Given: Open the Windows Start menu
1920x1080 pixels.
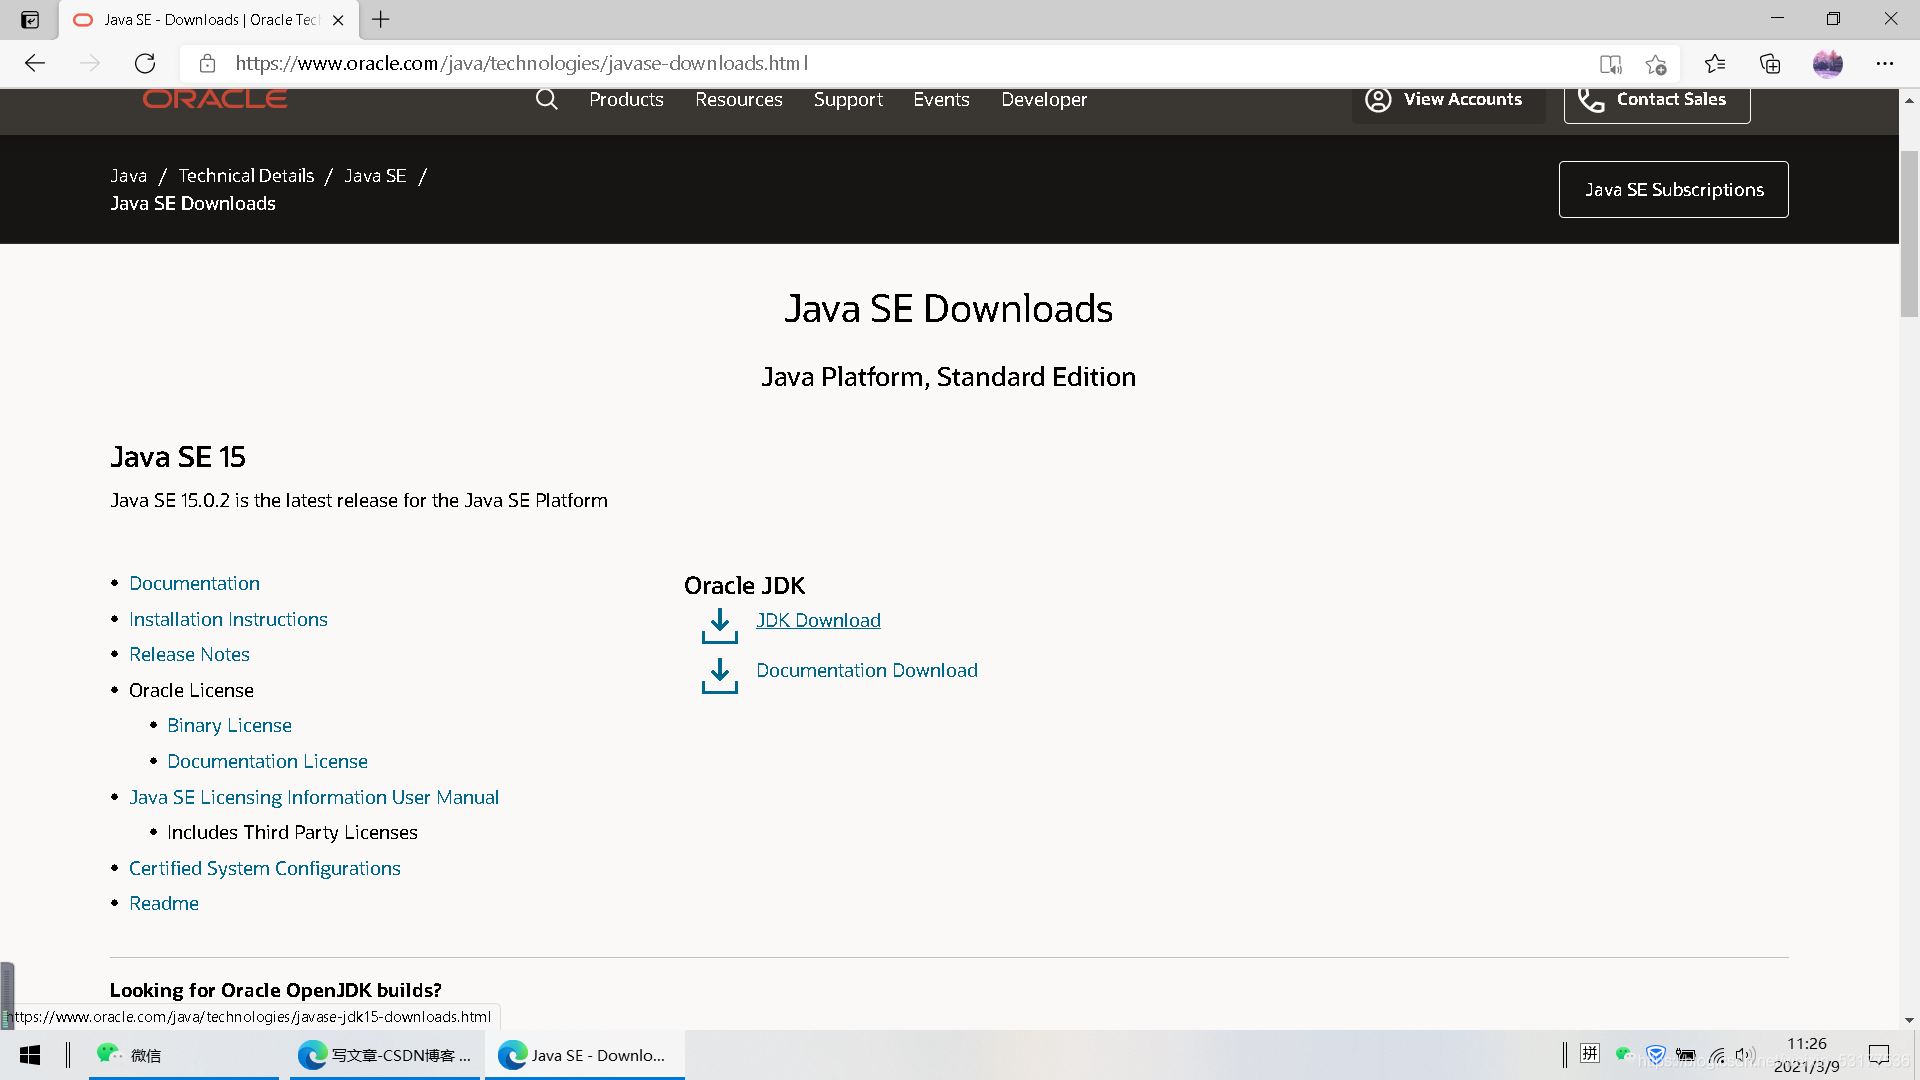Looking at the screenshot, I should [x=30, y=1055].
